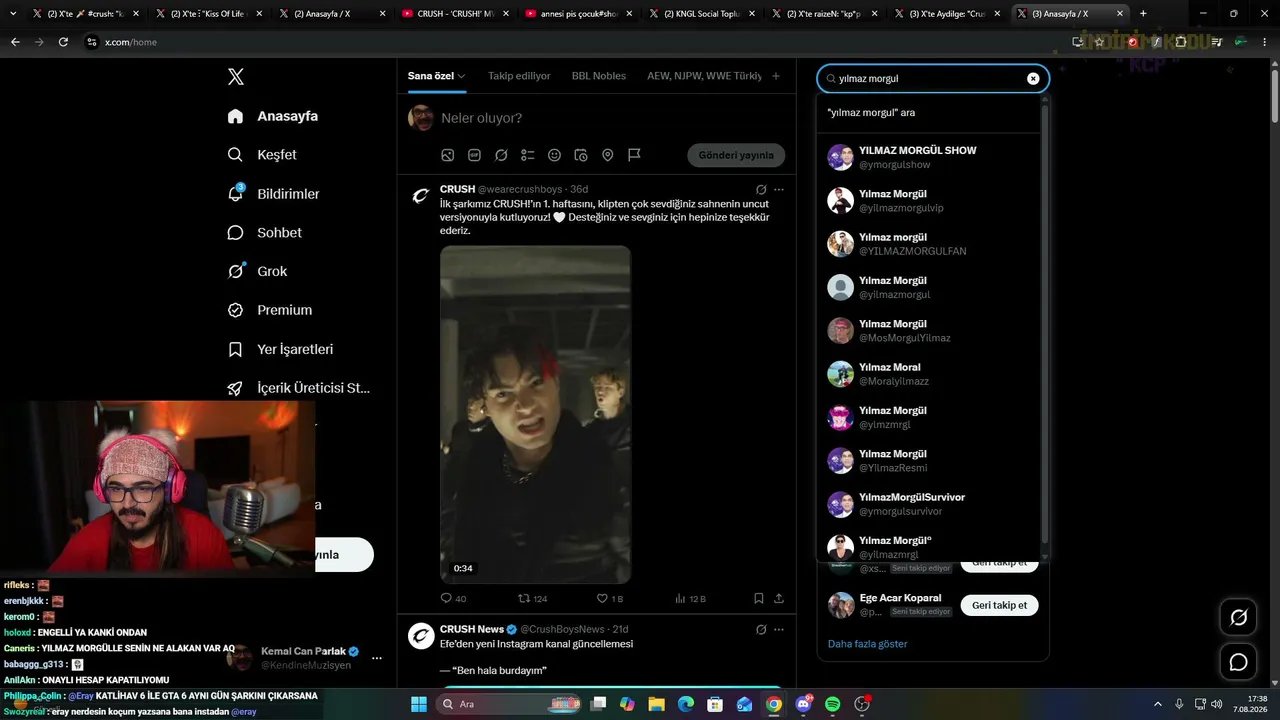
Task: Switch to the CRUSH YouTube browser tab
Action: coord(455,14)
